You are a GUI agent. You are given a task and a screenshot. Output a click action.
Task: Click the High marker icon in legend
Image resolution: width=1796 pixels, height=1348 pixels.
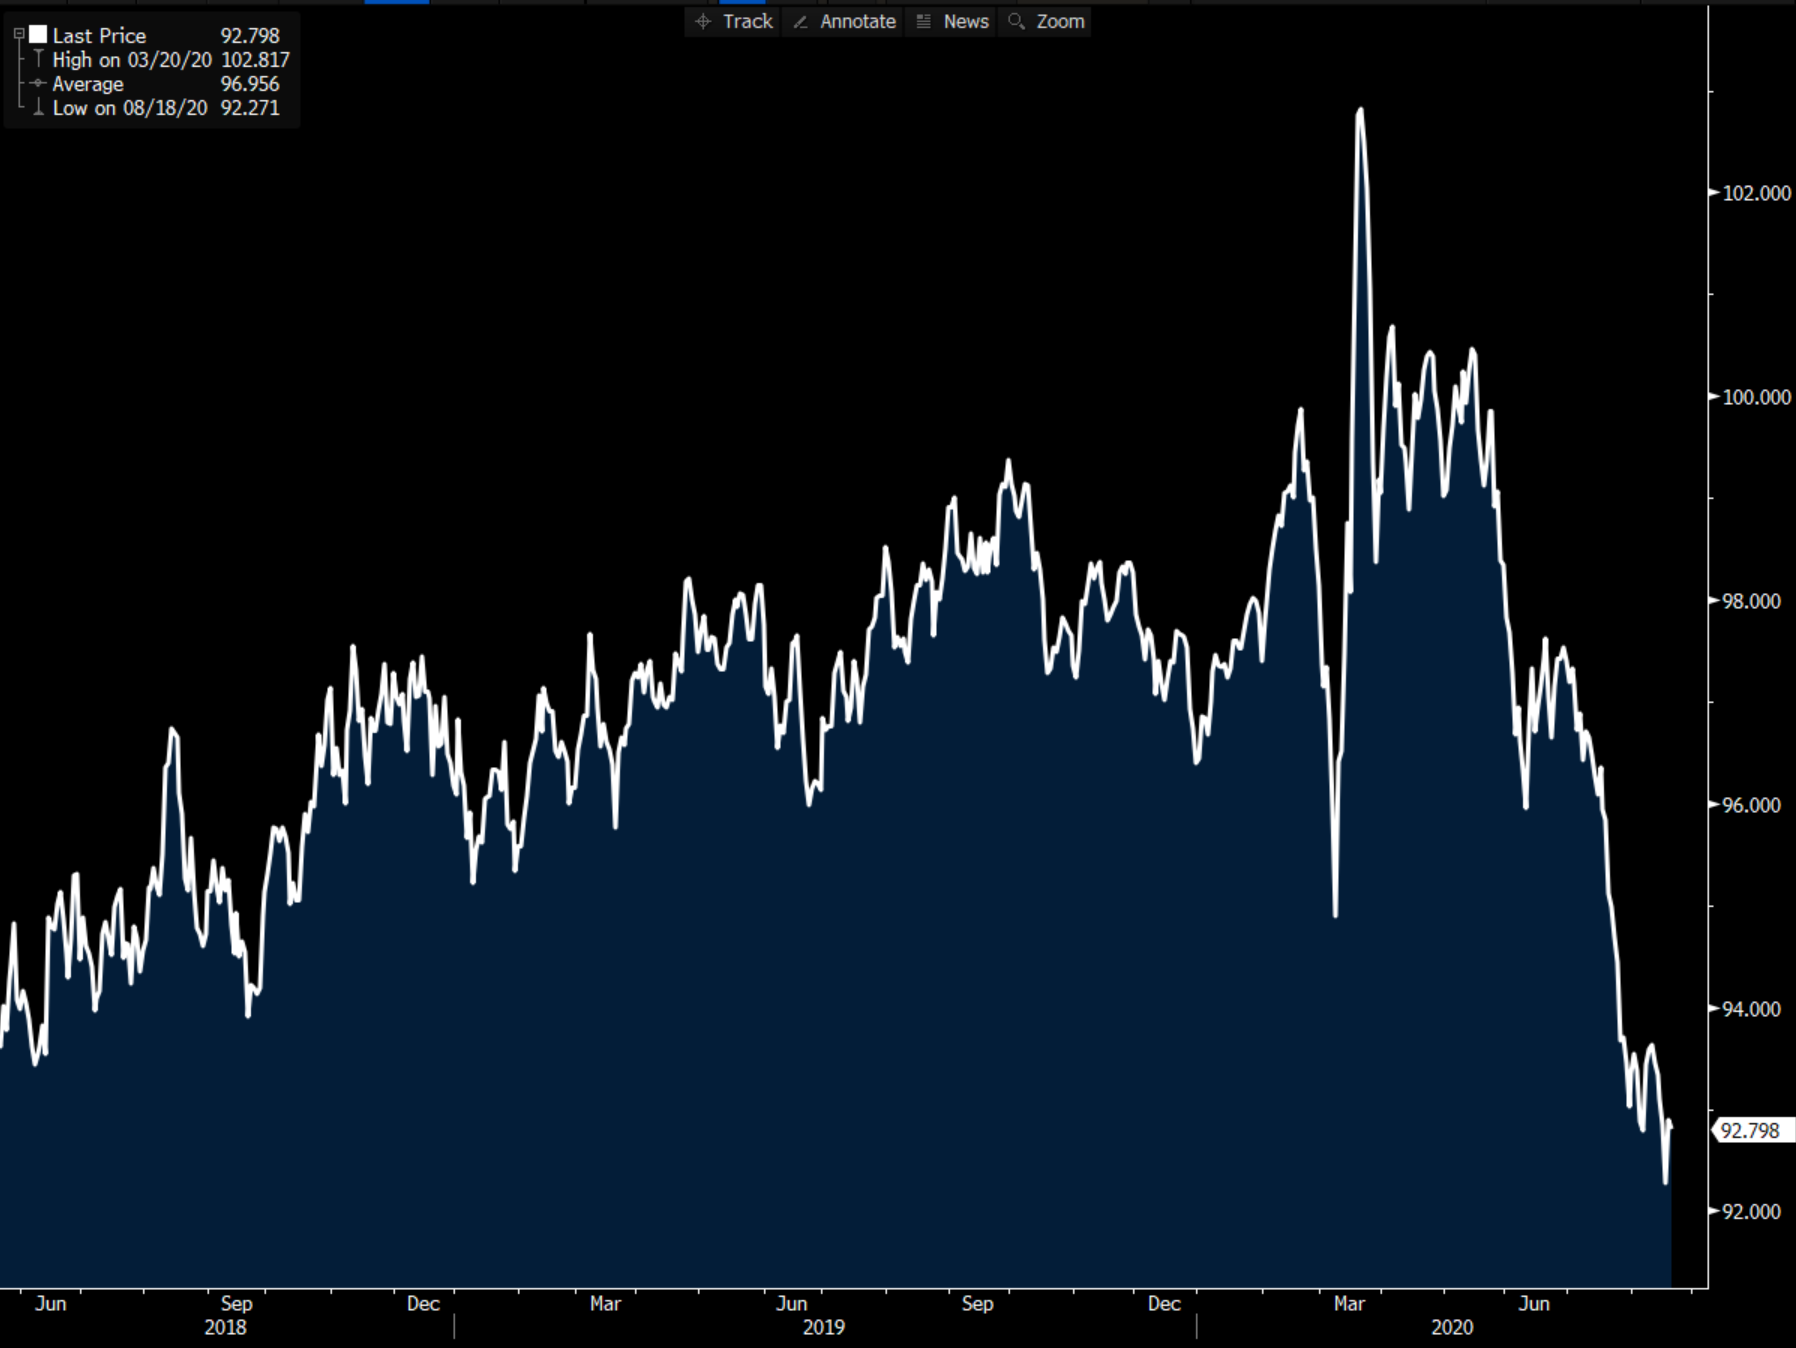point(38,59)
